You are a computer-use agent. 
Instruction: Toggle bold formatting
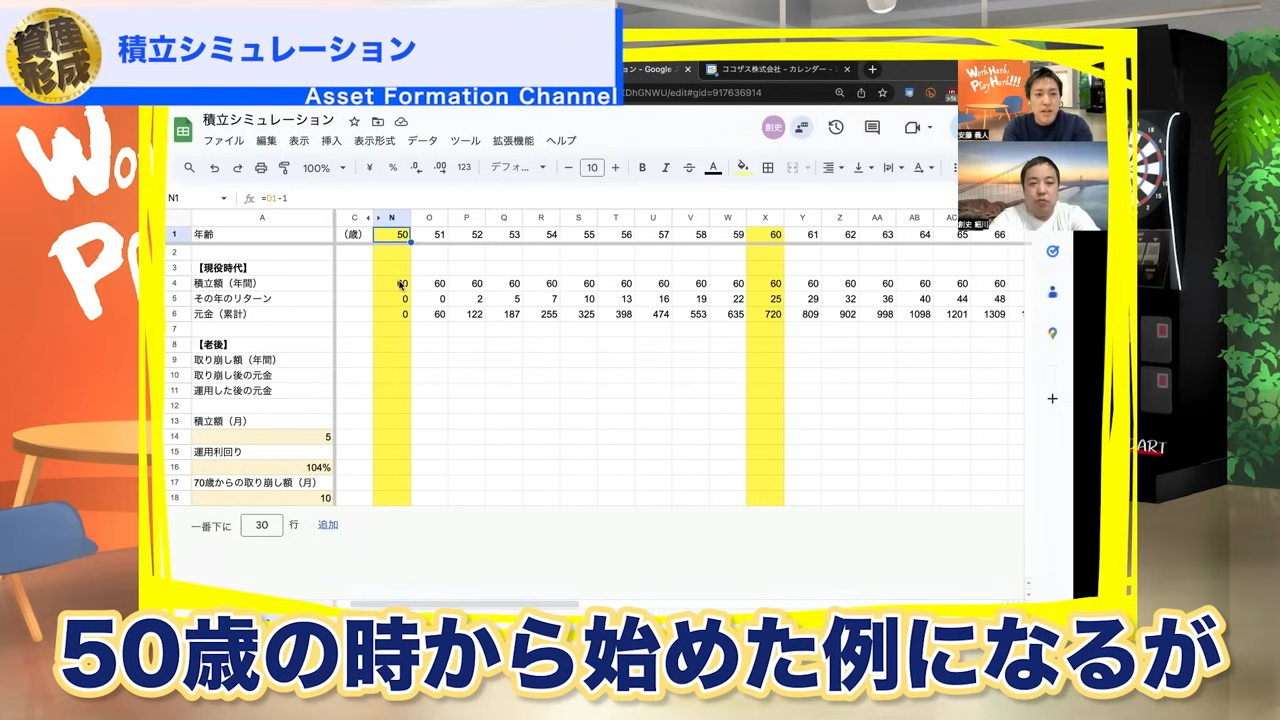point(642,167)
